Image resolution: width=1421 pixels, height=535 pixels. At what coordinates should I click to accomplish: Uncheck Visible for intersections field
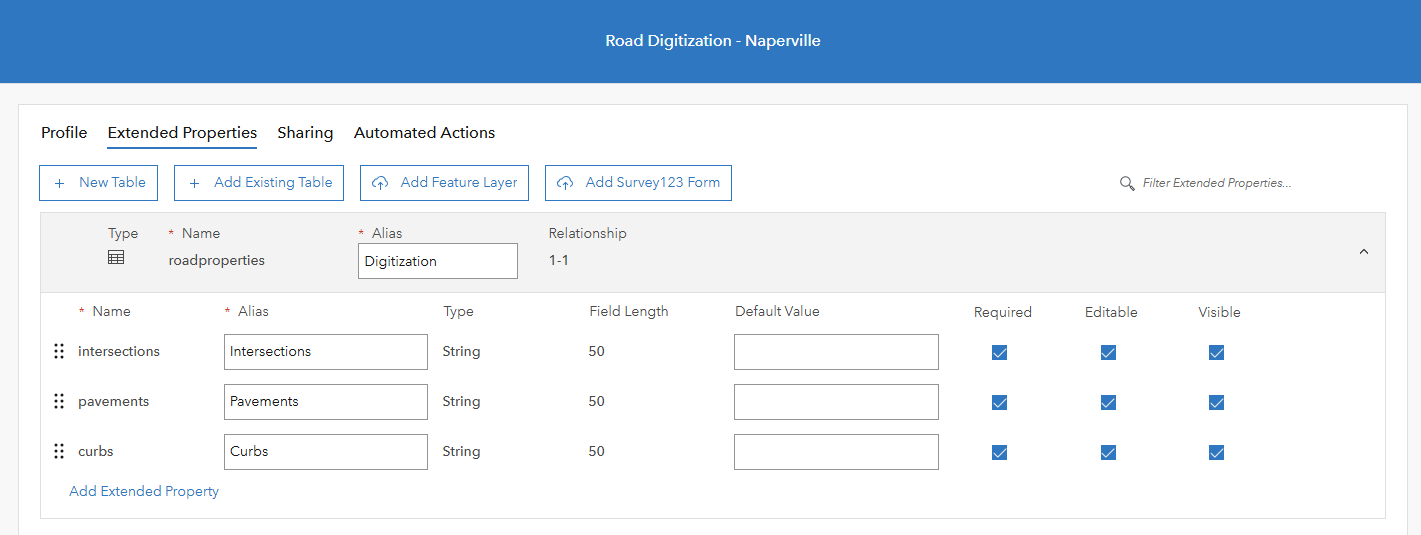pos(1216,352)
